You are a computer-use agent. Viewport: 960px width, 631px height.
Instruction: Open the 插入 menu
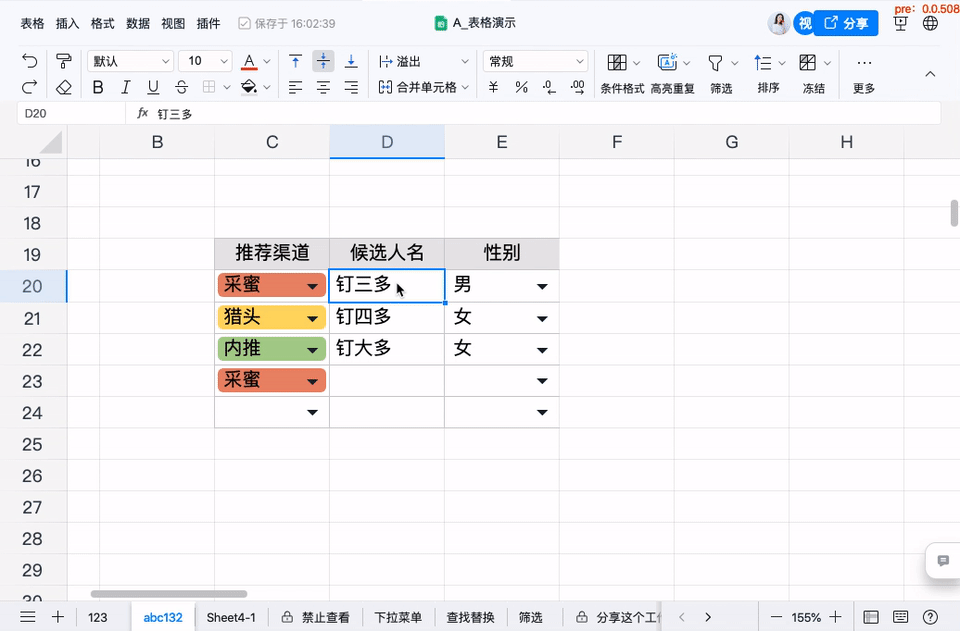pos(67,23)
